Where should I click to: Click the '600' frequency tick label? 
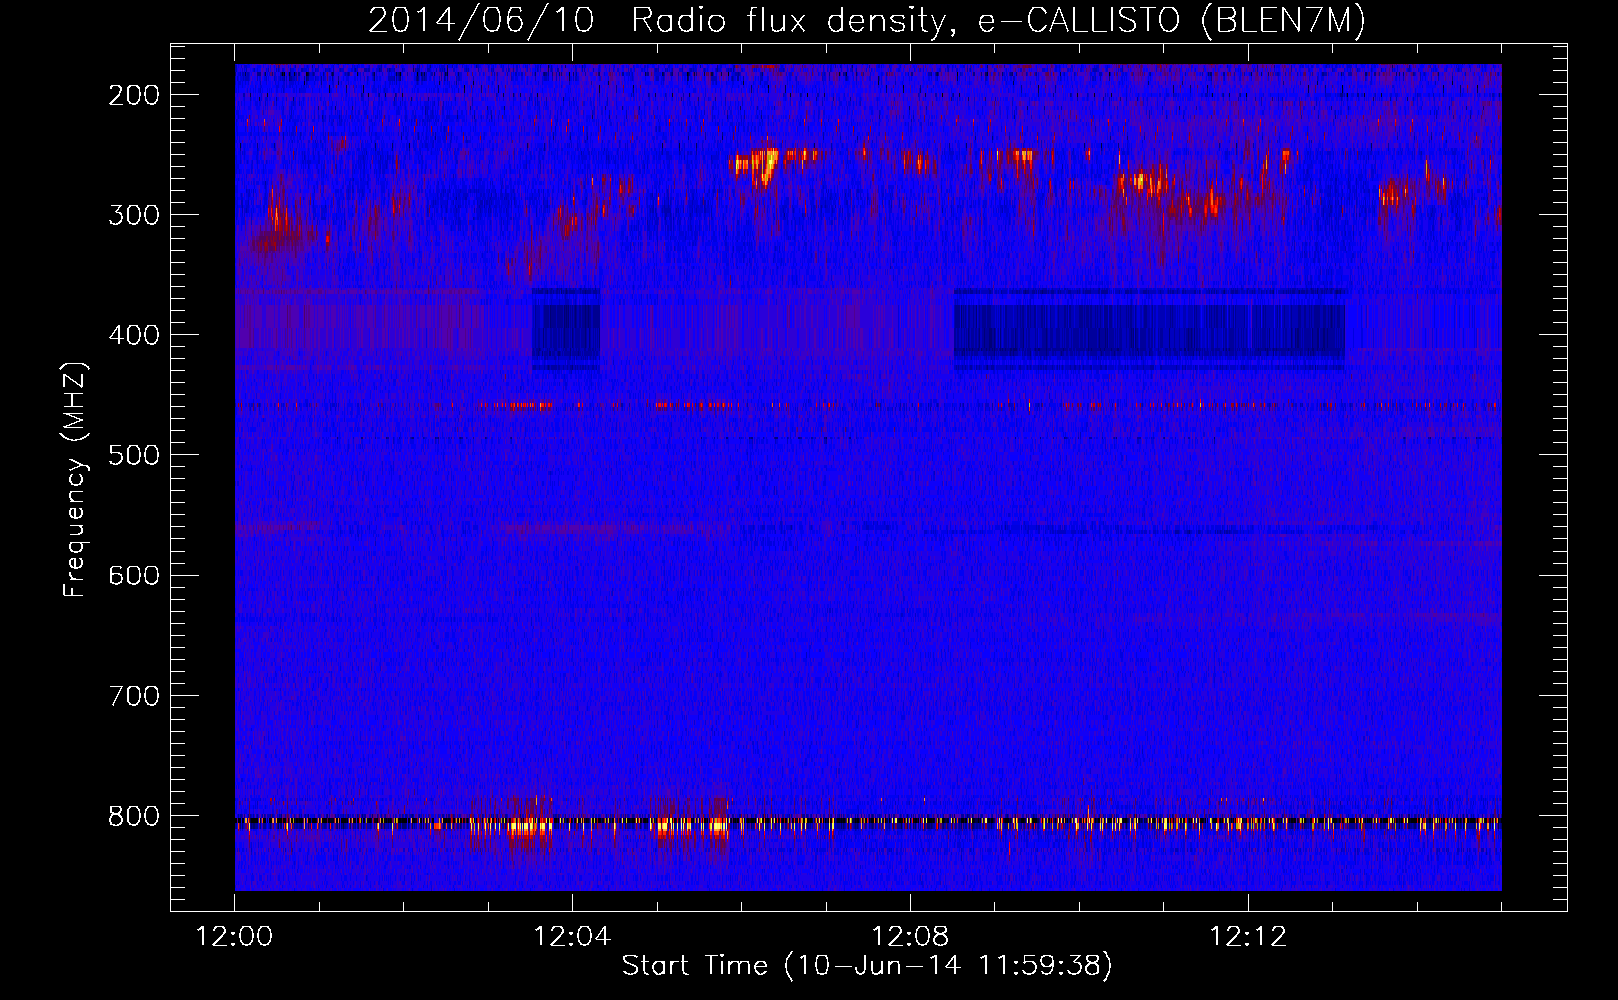pos(134,575)
